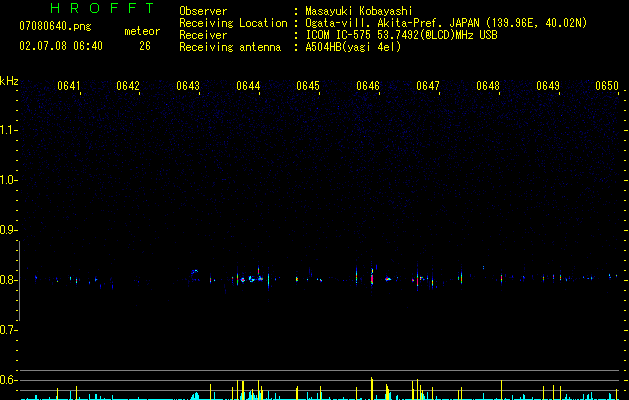Image resolution: width=629 pixels, height=400 pixels.
Task: Click the date stamp 02.07.08 06:40
Action: [x=61, y=46]
